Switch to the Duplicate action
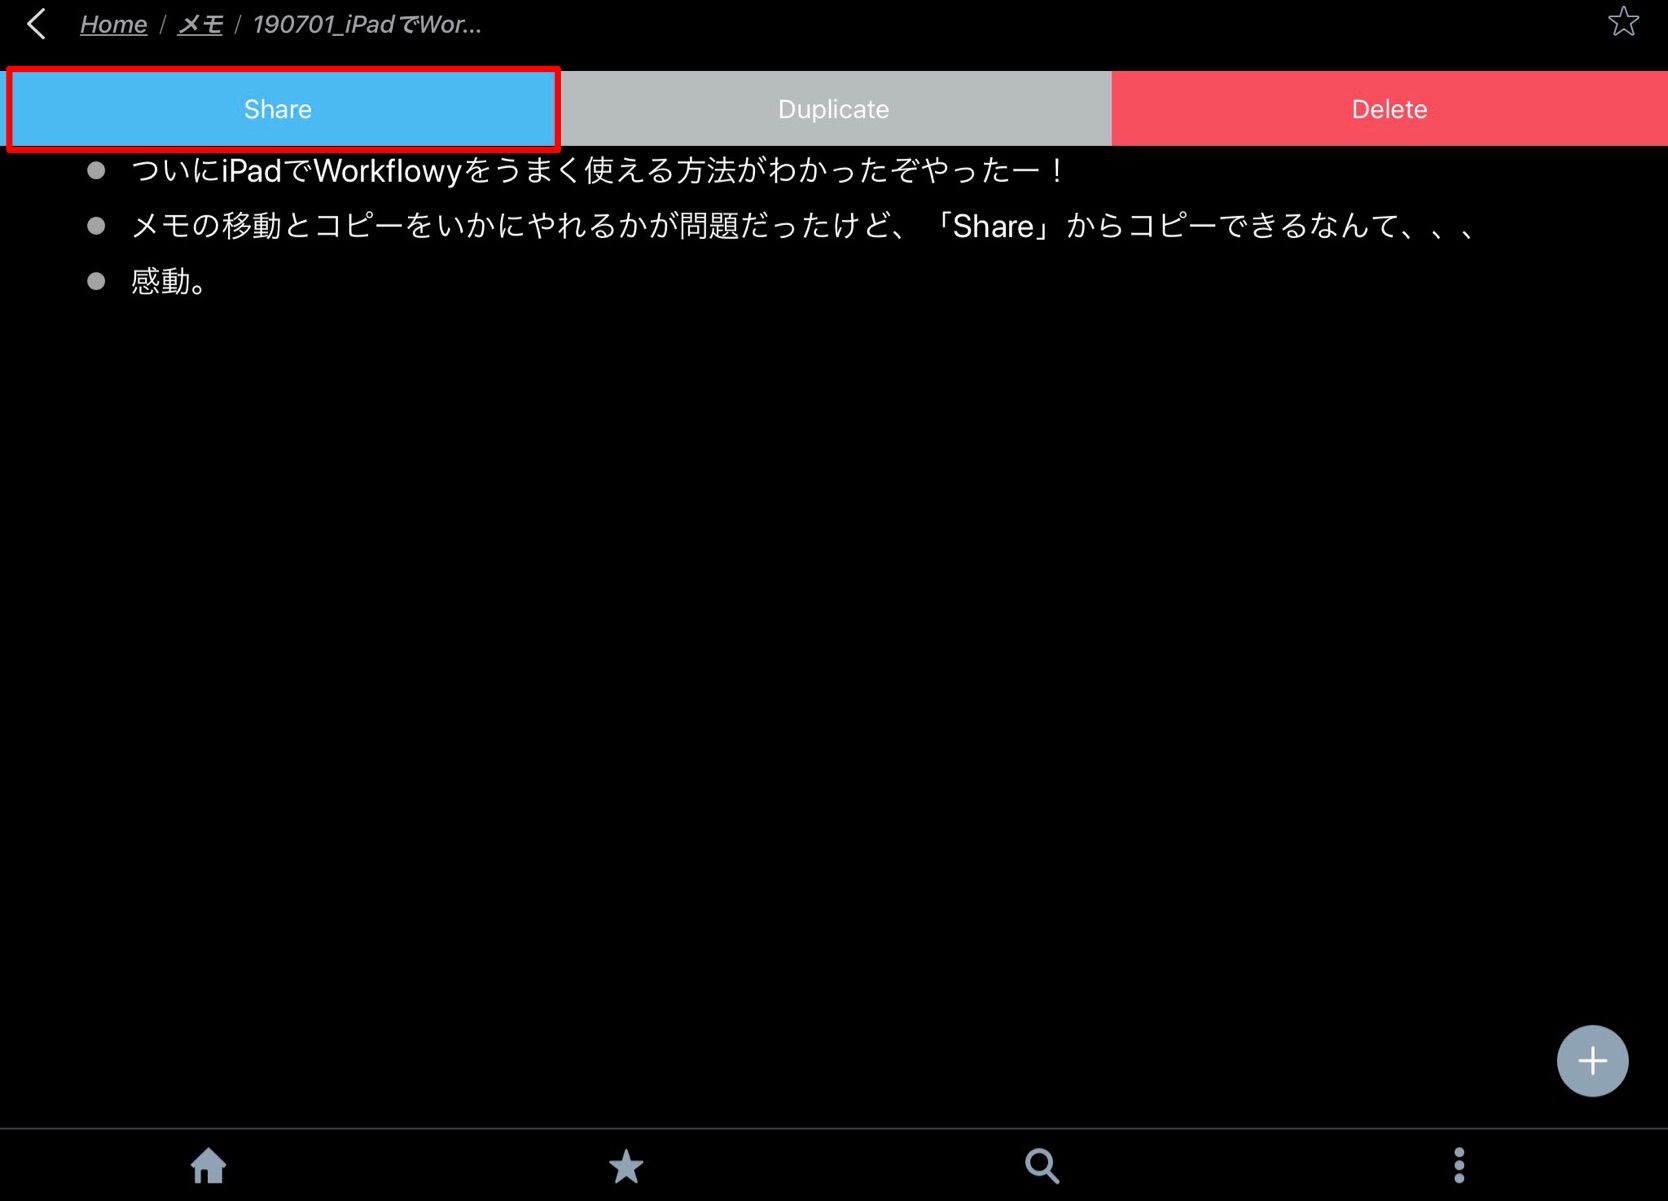 (x=833, y=108)
